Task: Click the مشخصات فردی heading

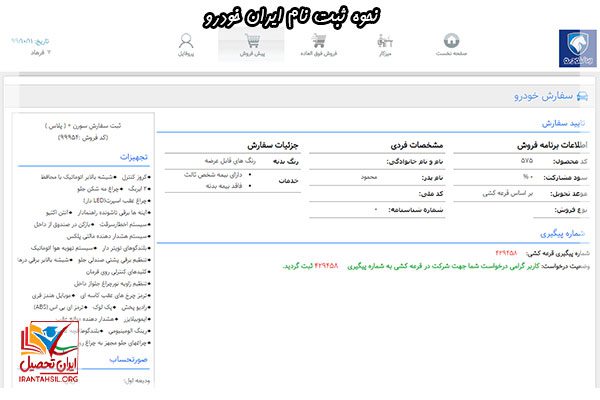Action: click(x=417, y=145)
